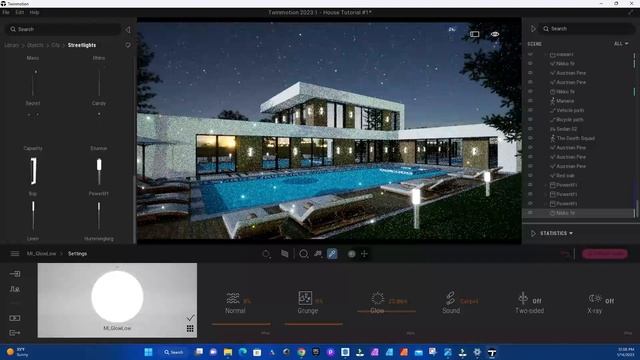The height and width of the screenshot is (360, 640).
Task: Go to Objects in the breadcrumb path
Action: 35,45
